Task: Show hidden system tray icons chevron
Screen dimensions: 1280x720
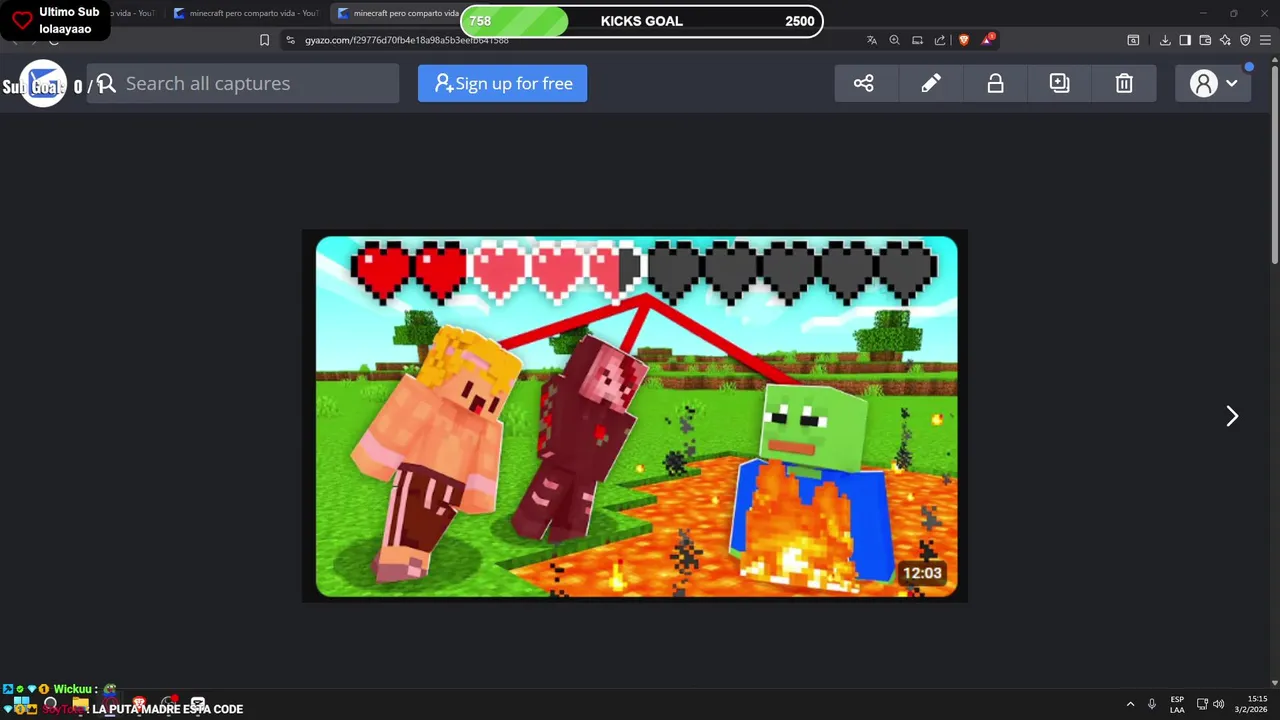Action: [x=1130, y=704]
